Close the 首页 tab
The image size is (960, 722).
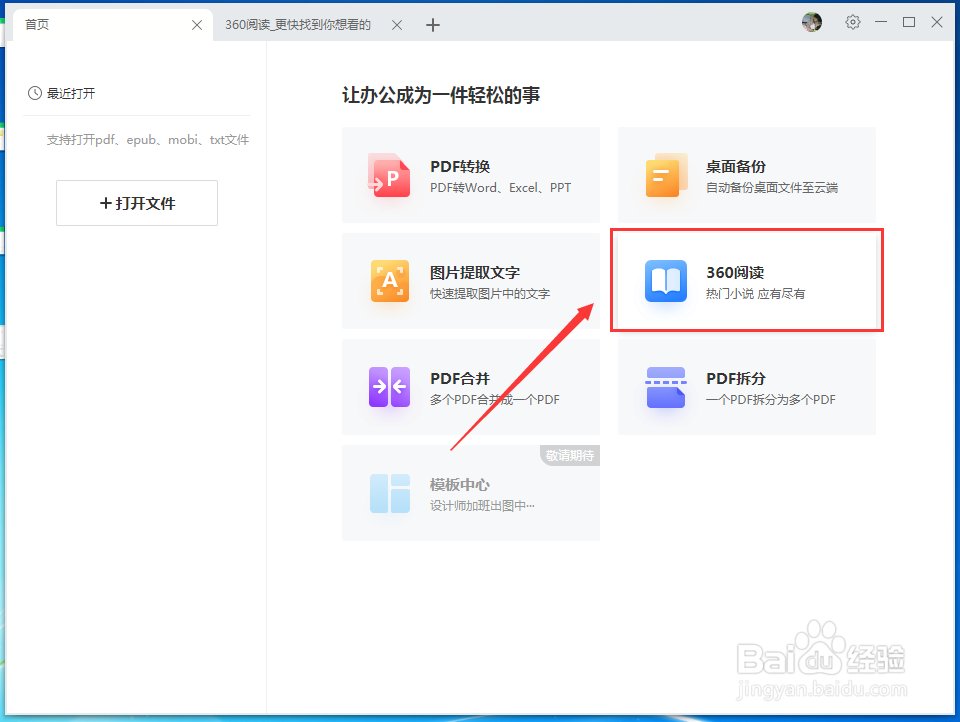196,24
